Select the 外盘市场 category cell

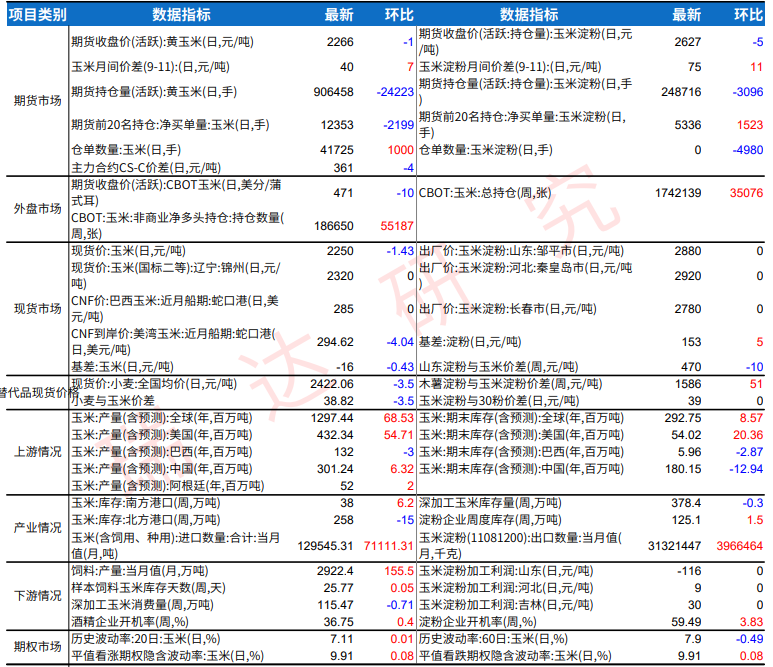point(37,209)
